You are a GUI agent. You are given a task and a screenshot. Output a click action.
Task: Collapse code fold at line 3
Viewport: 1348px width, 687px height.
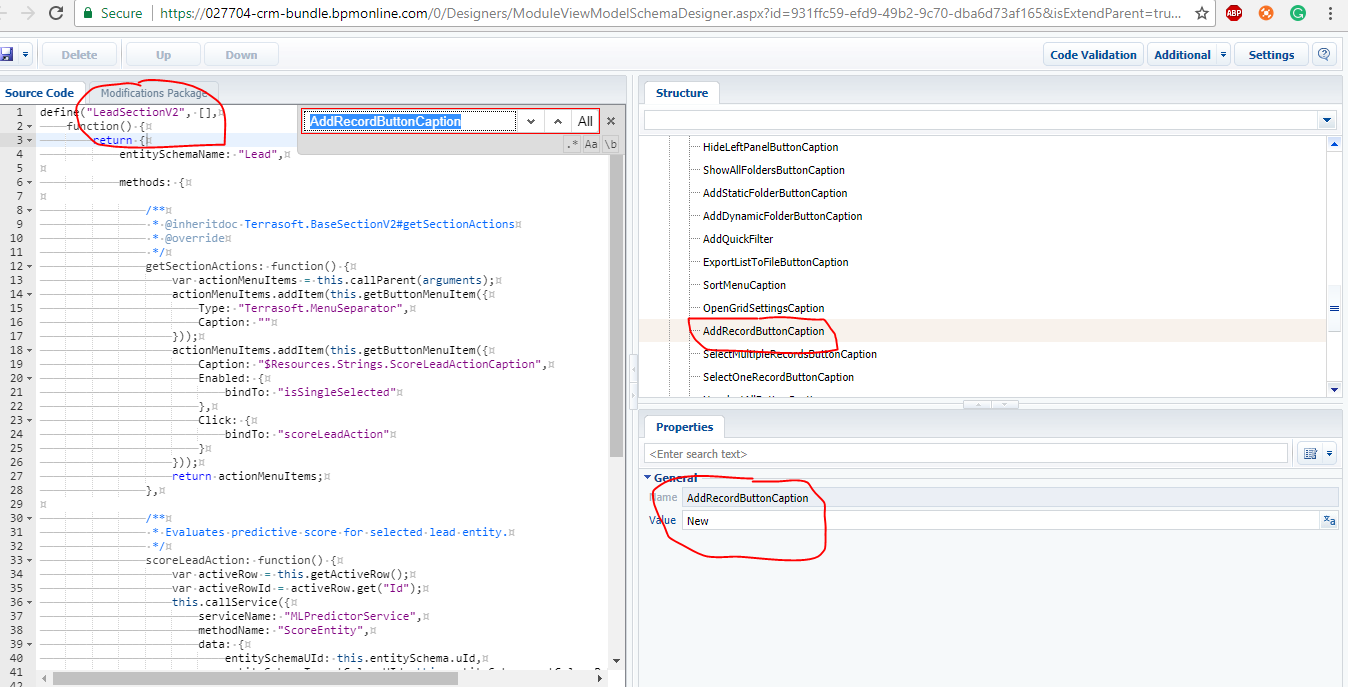[x=30, y=140]
